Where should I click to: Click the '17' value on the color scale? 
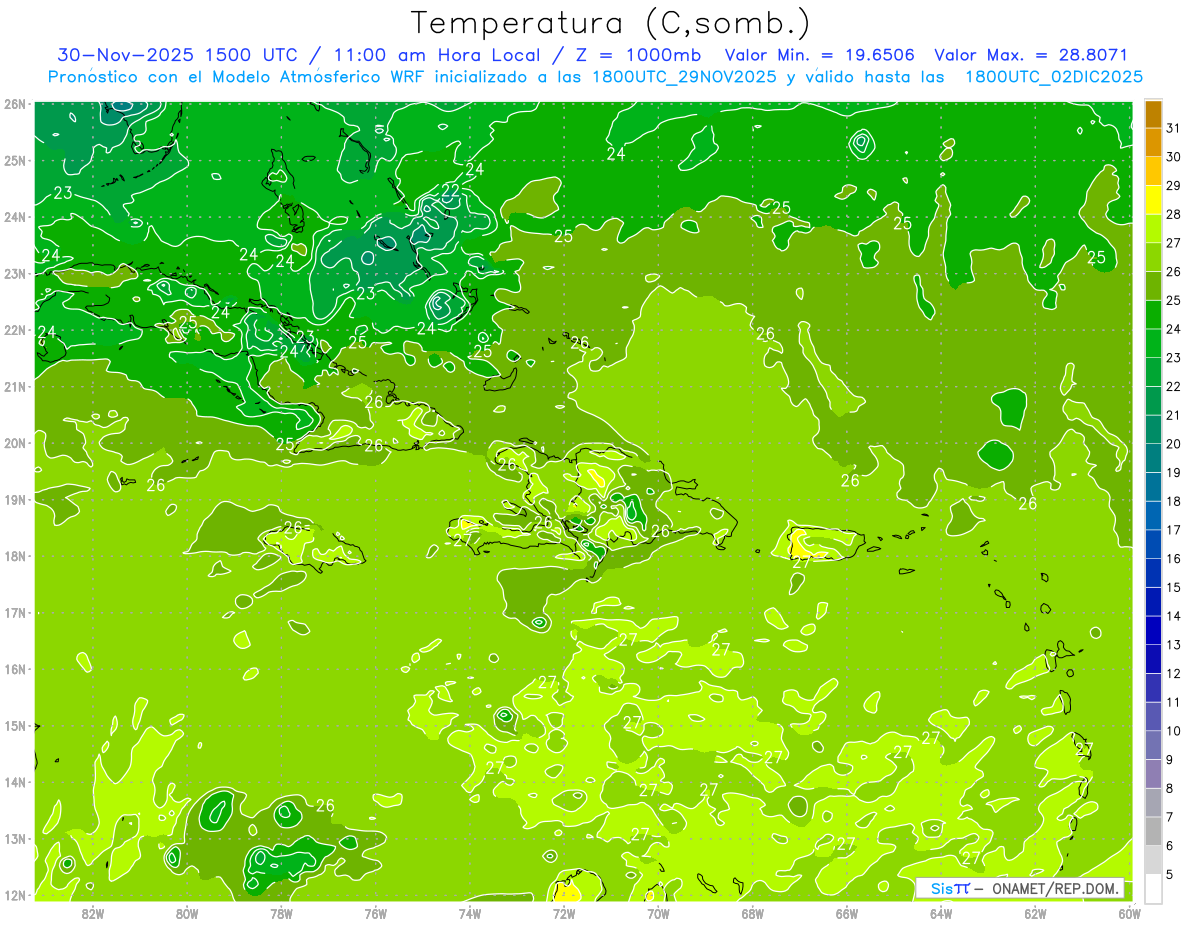click(x=1174, y=530)
